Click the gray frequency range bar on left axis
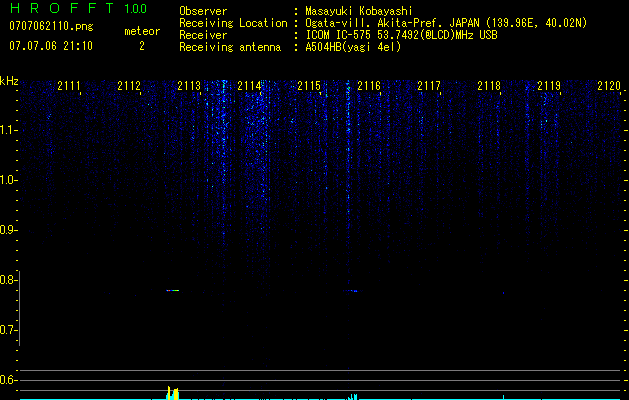This screenshot has width=629, height=400. pyautogui.click(x=19, y=308)
